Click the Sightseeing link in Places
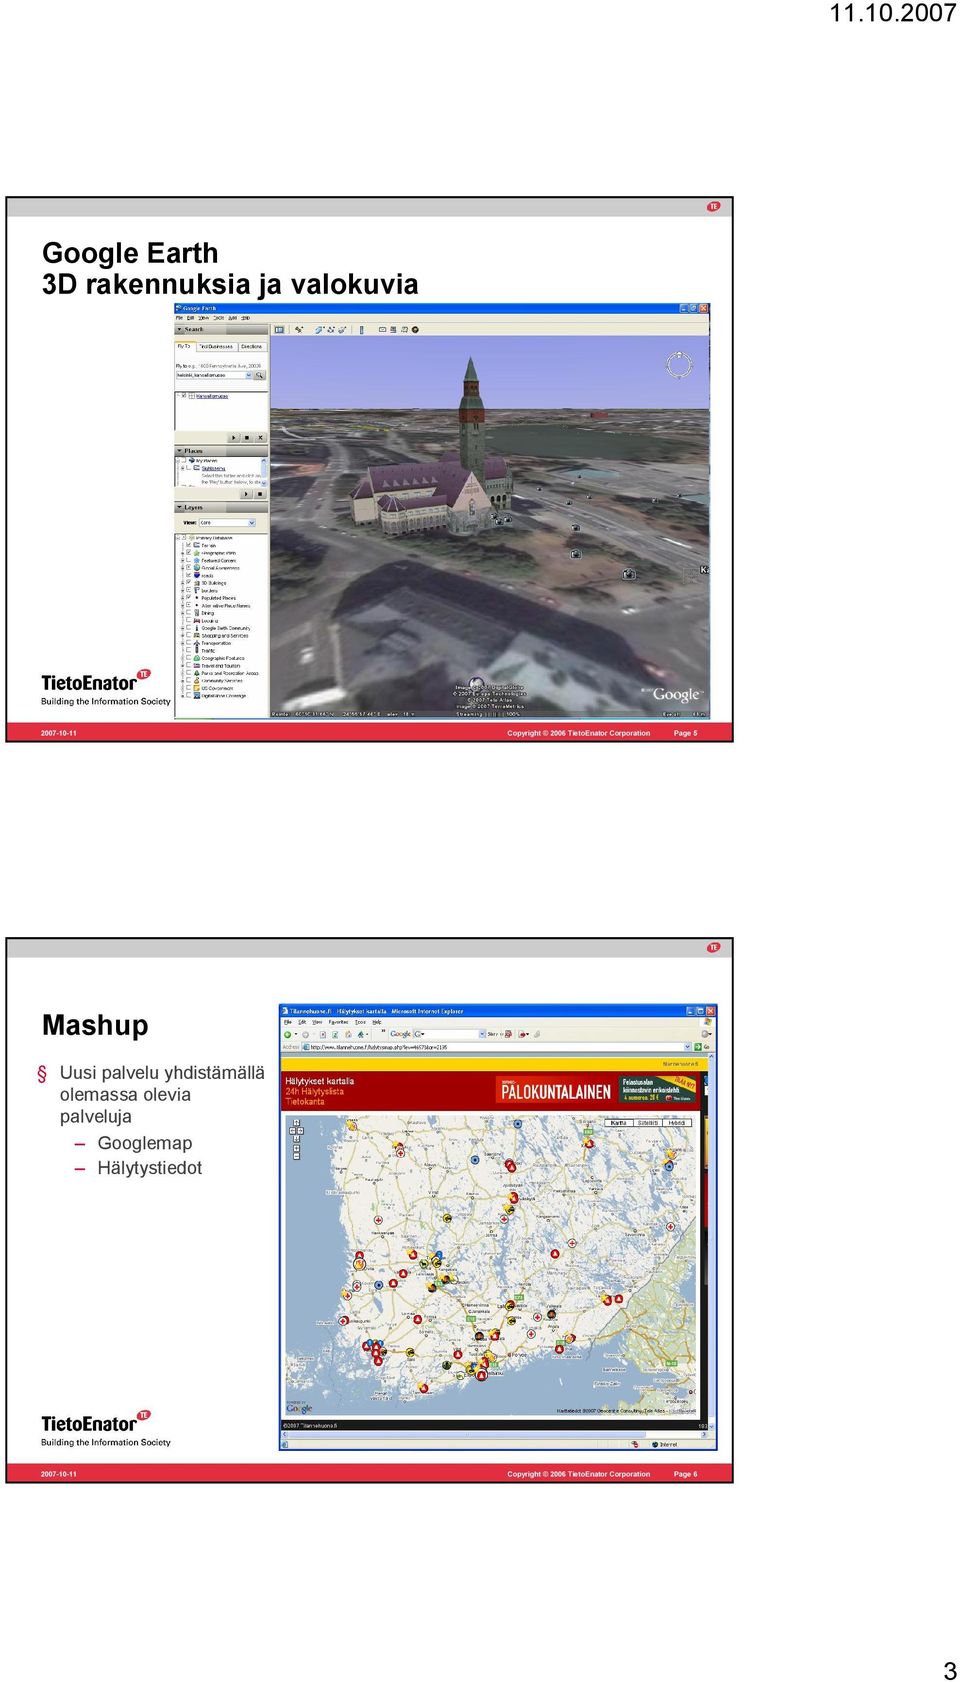The image size is (960, 1682). point(214,468)
